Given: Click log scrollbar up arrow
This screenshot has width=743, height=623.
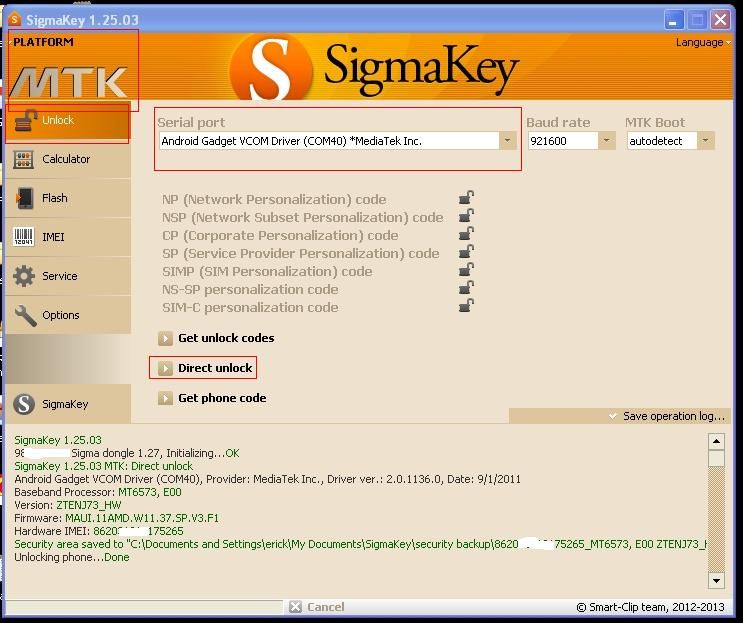Looking at the screenshot, I should pyautogui.click(x=716, y=442).
